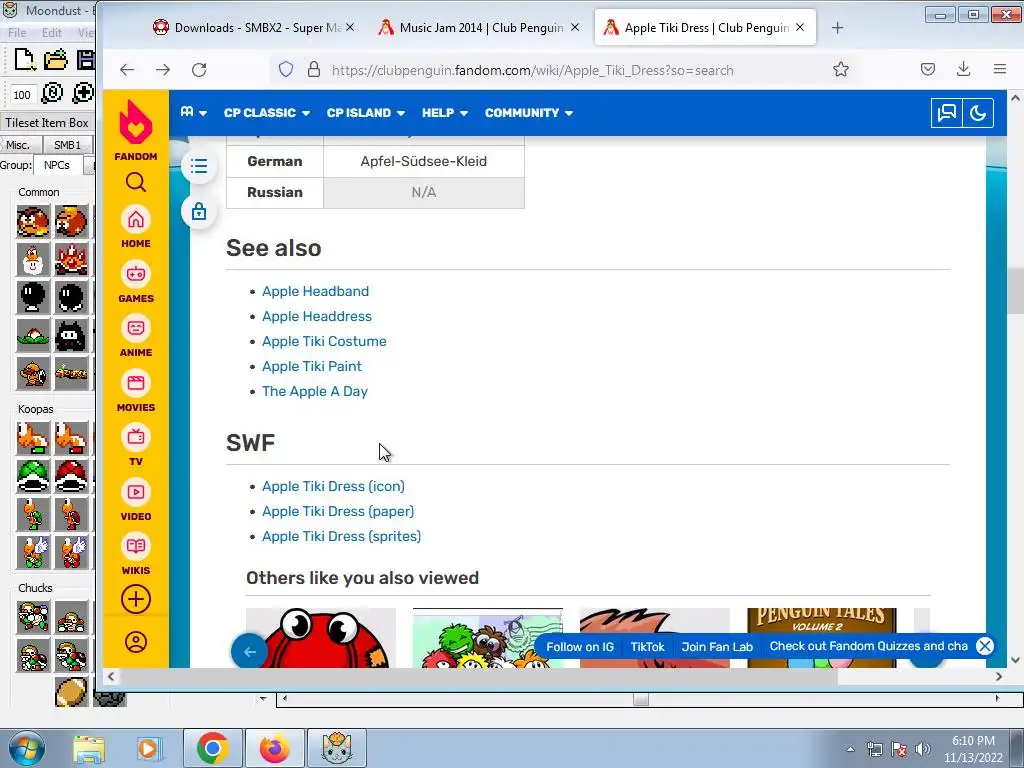Expand the wiki logo dropdown in navbar
Image resolution: width=1024 pixels, height=768 pixels.
pos(193,113)
